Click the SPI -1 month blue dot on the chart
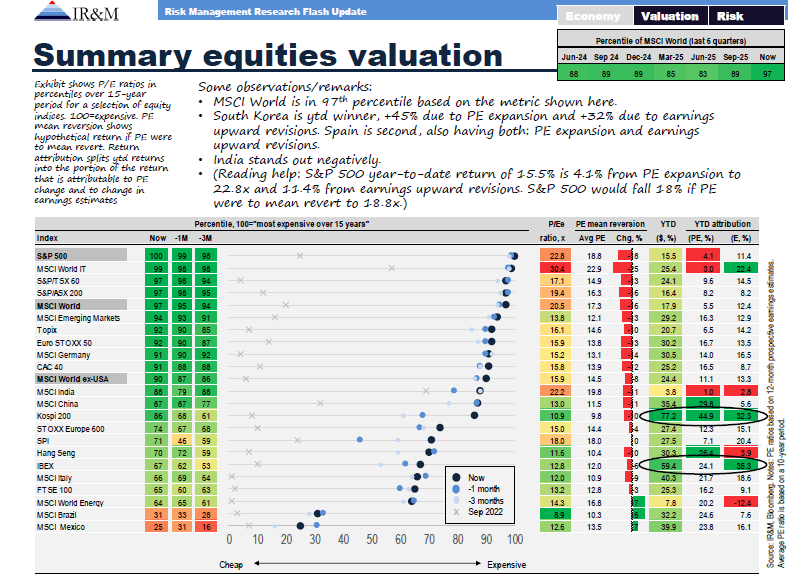 [x=360, y=440]
